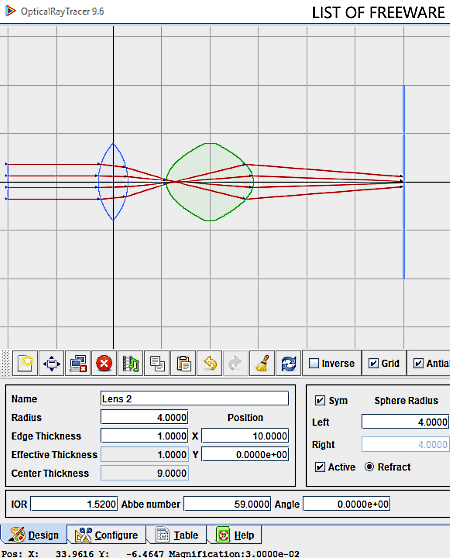Enable the Inverse checkbox

314,363
